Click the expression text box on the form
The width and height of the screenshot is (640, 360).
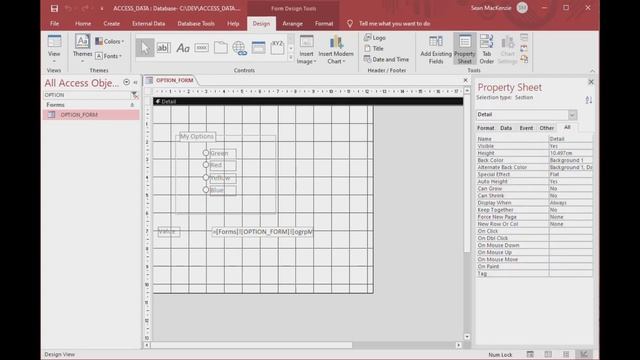click(262, 232)
